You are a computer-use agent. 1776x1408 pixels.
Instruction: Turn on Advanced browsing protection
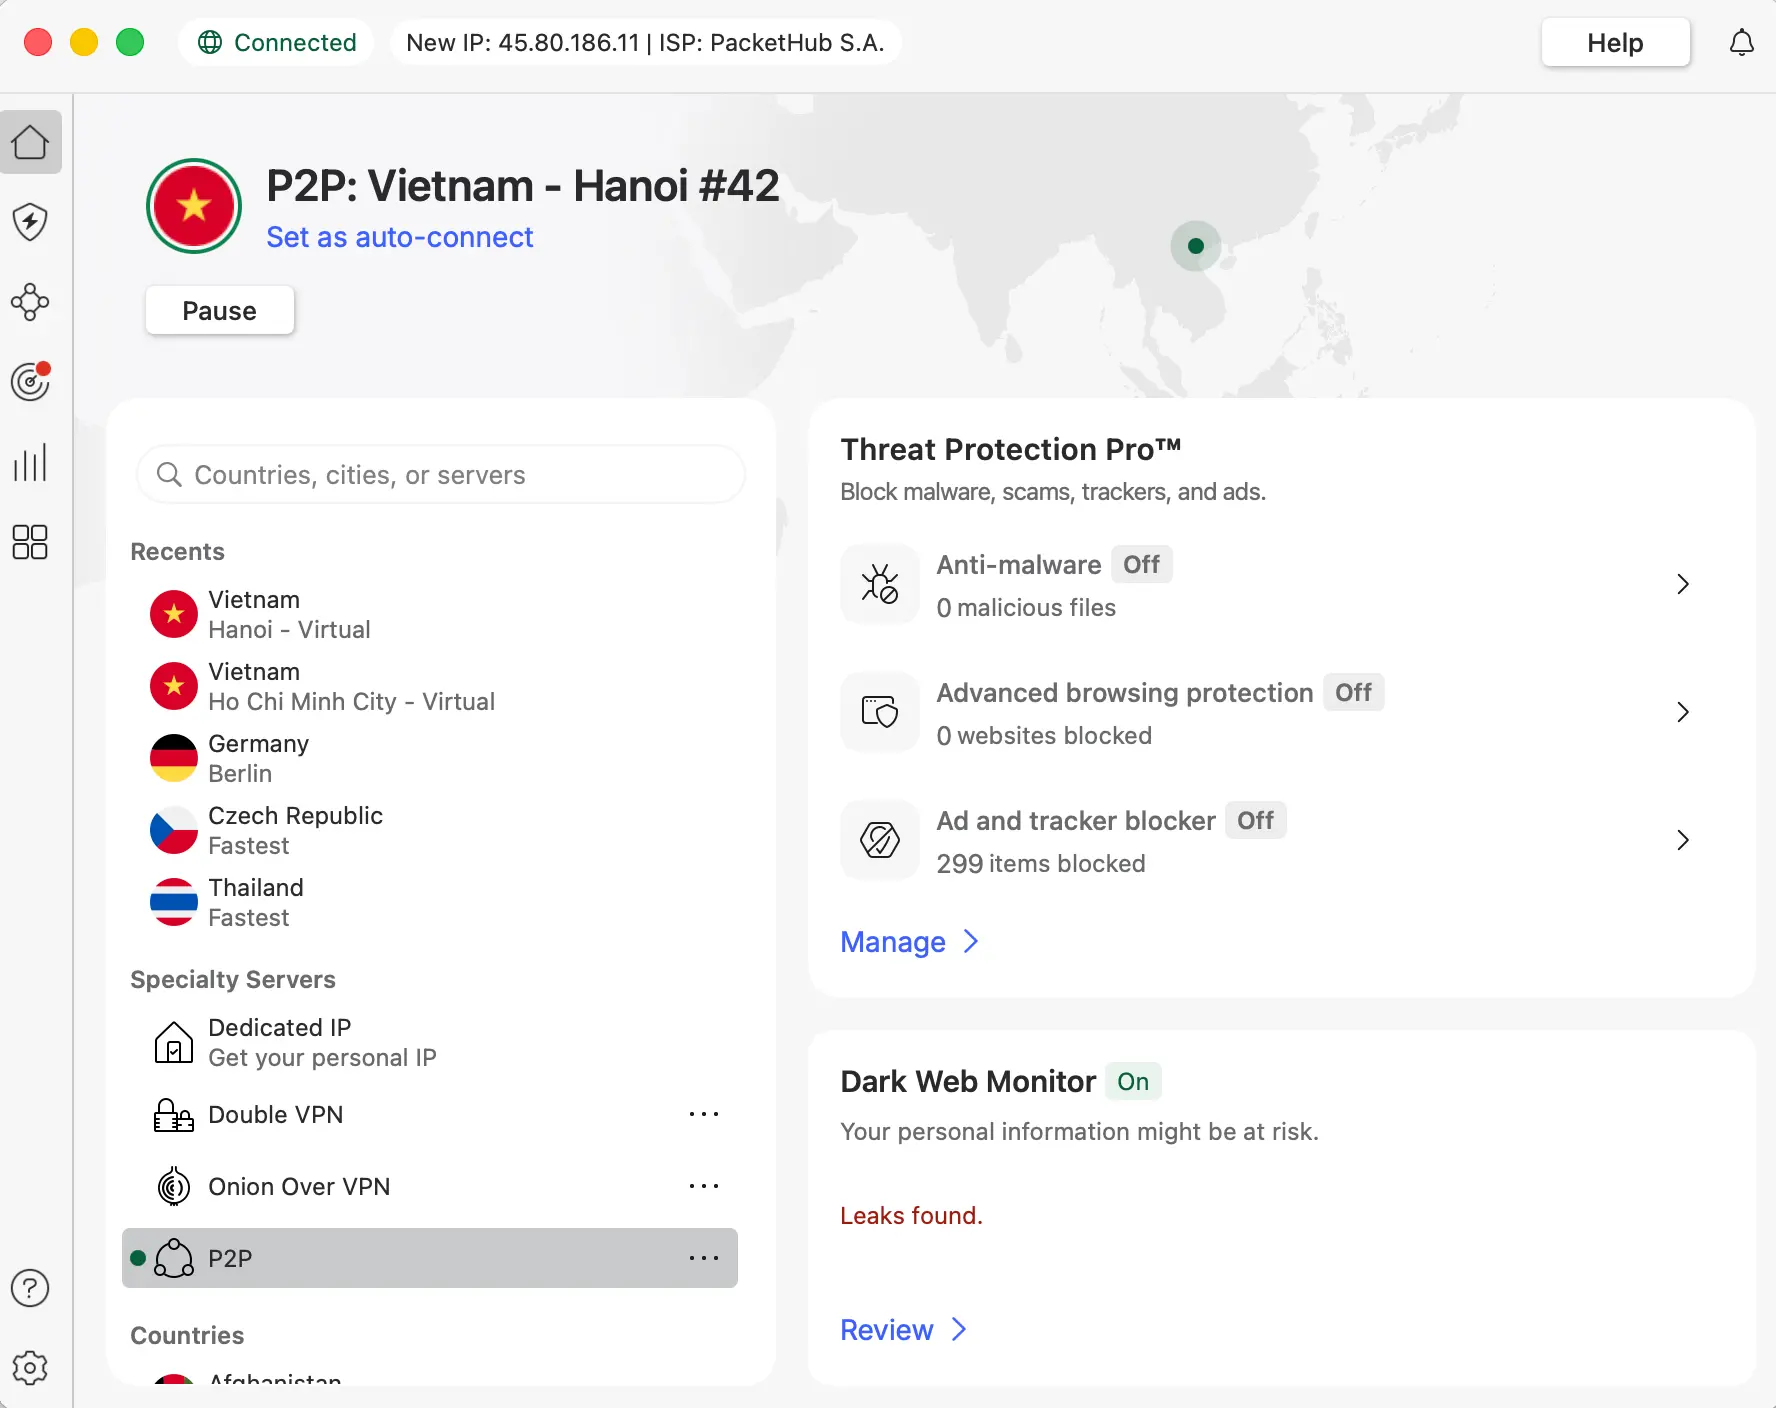click(x=1353, y=692)
